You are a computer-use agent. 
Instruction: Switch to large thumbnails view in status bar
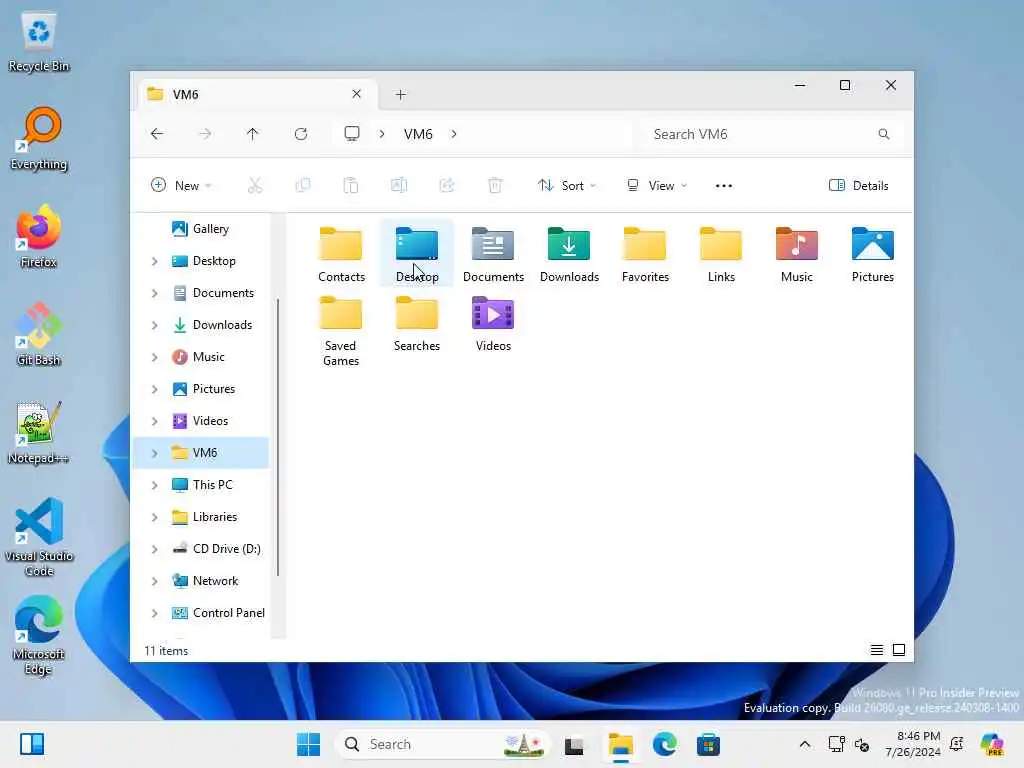click(x=899, y=650)
